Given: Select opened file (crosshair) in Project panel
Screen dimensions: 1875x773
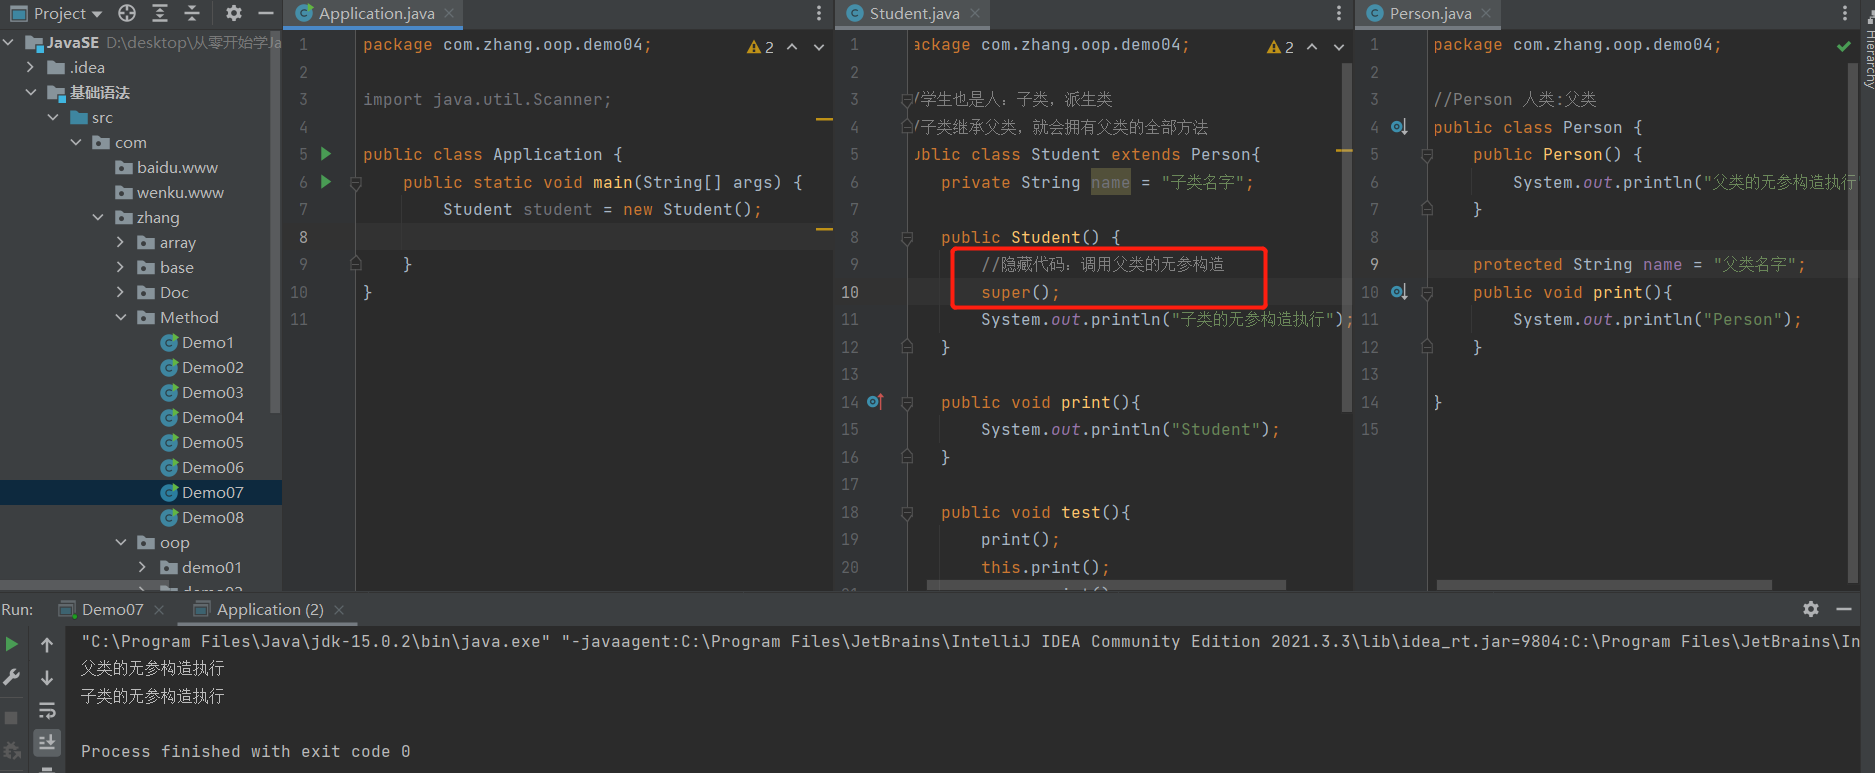Looking at the screenshot, I should pyautogui.click(x=127, y=13).
